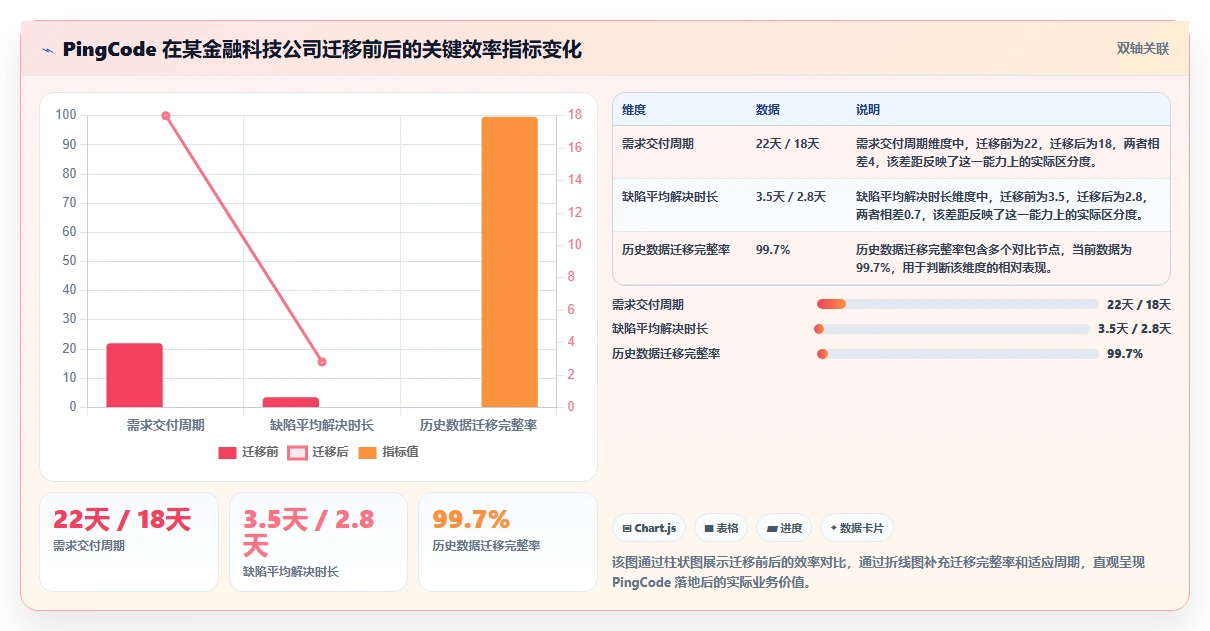Viewport: 1210px width, 631px height.
Task: Click the 数据 table column header
Action: coord(768,109)
